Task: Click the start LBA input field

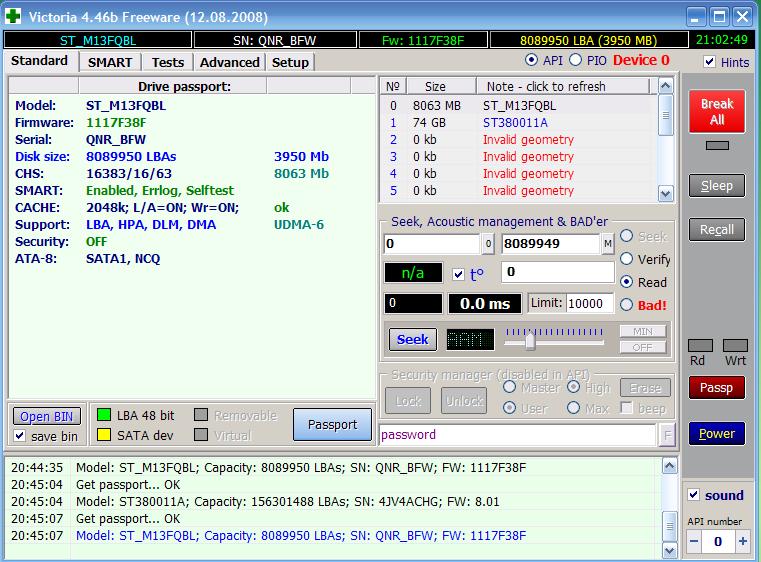Action: coord(432,244)
